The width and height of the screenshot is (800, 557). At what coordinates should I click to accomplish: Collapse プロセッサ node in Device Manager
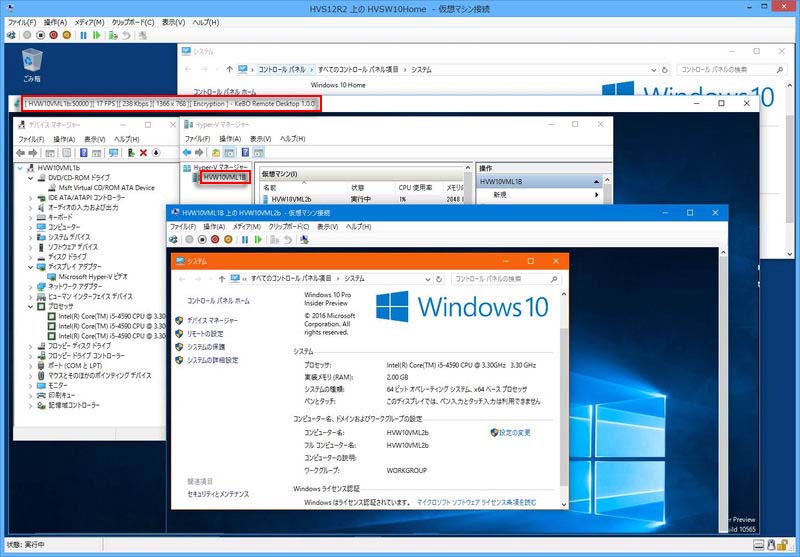coord(31,307)
